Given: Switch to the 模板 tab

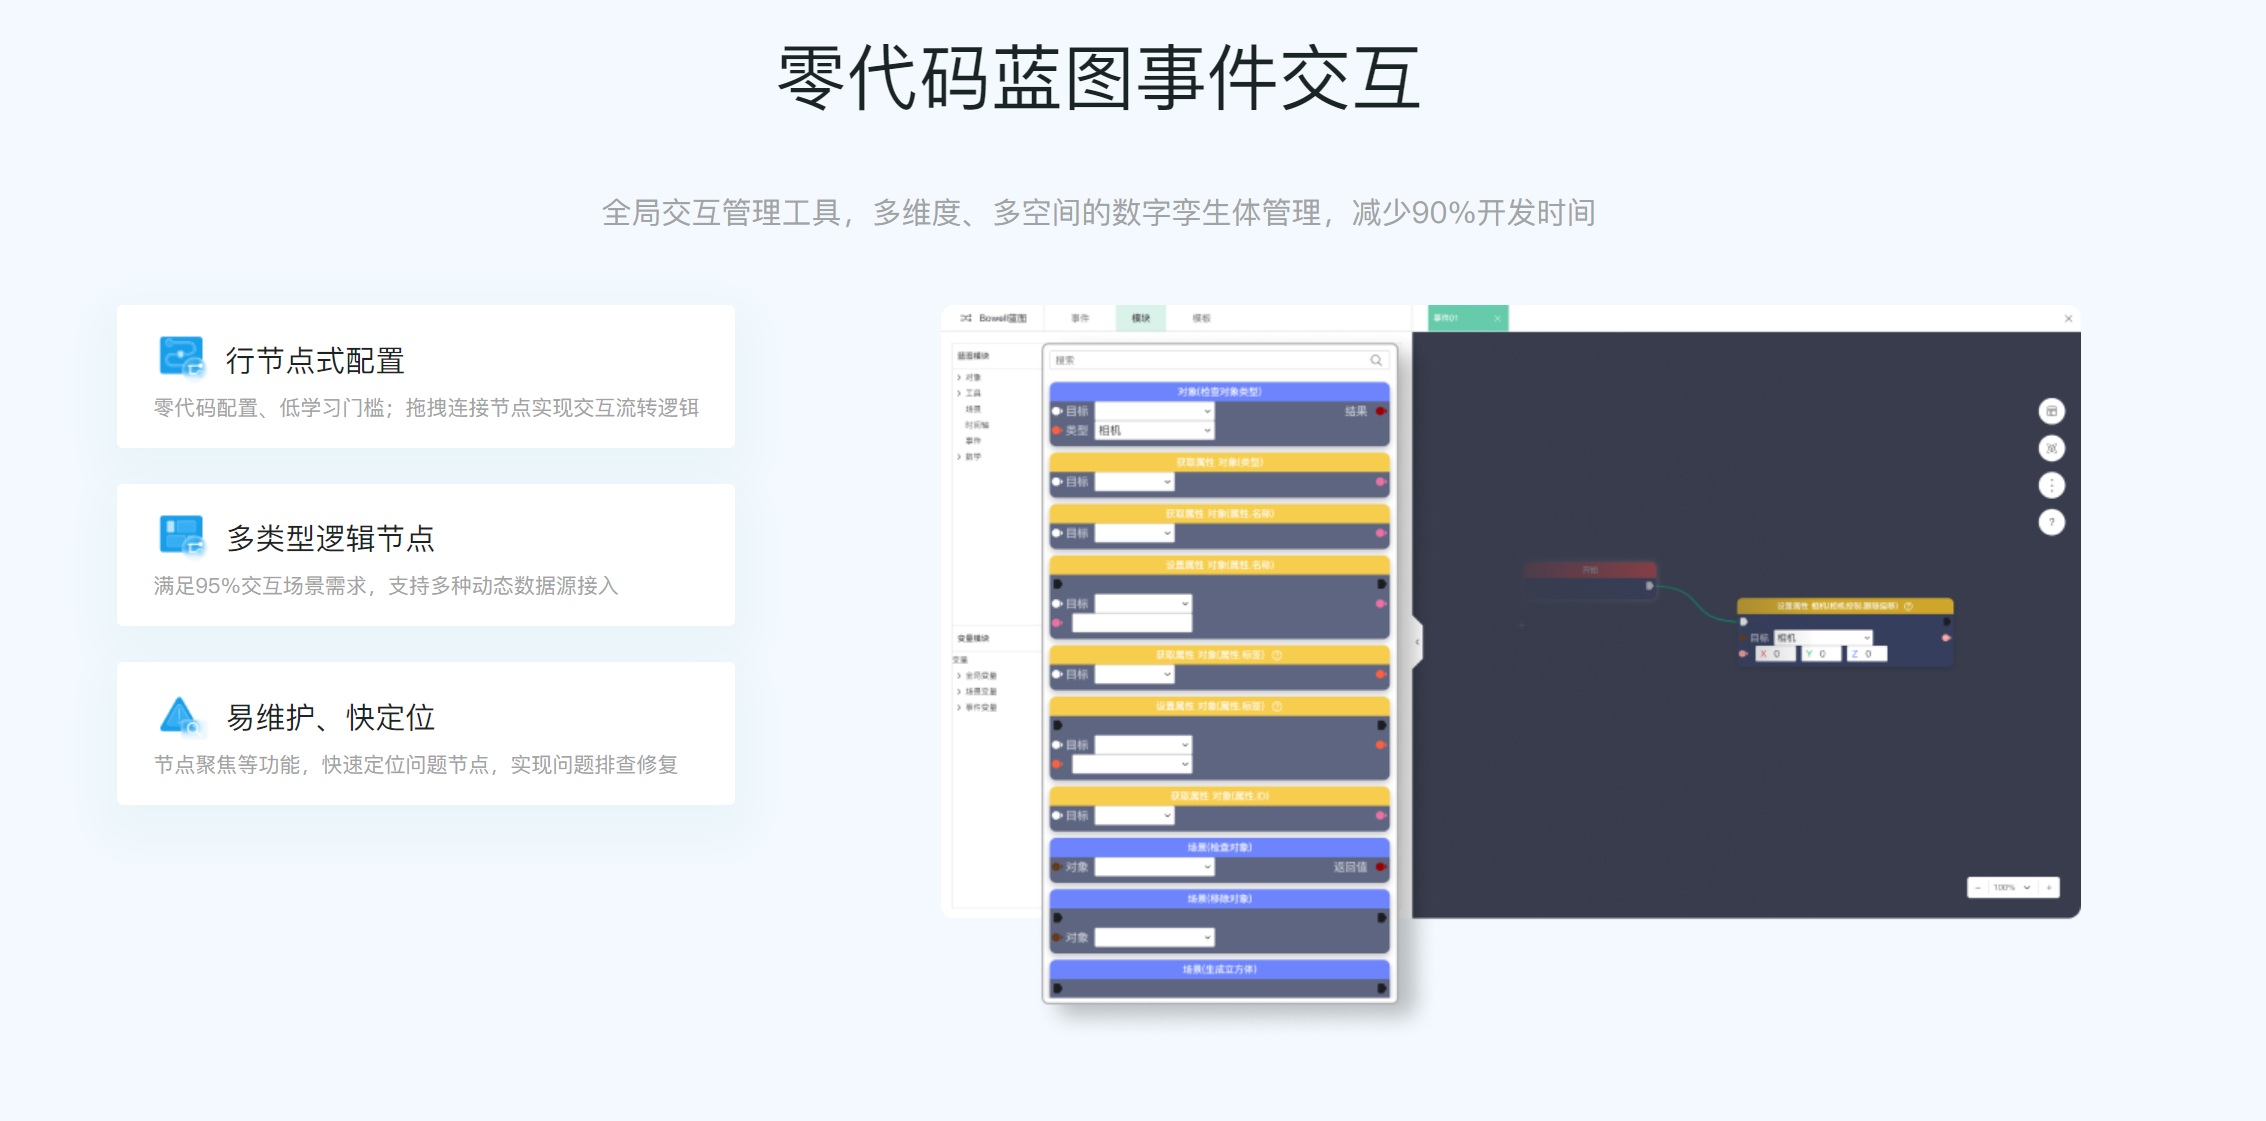Looking at the screenshot, I should point(1200,318).
